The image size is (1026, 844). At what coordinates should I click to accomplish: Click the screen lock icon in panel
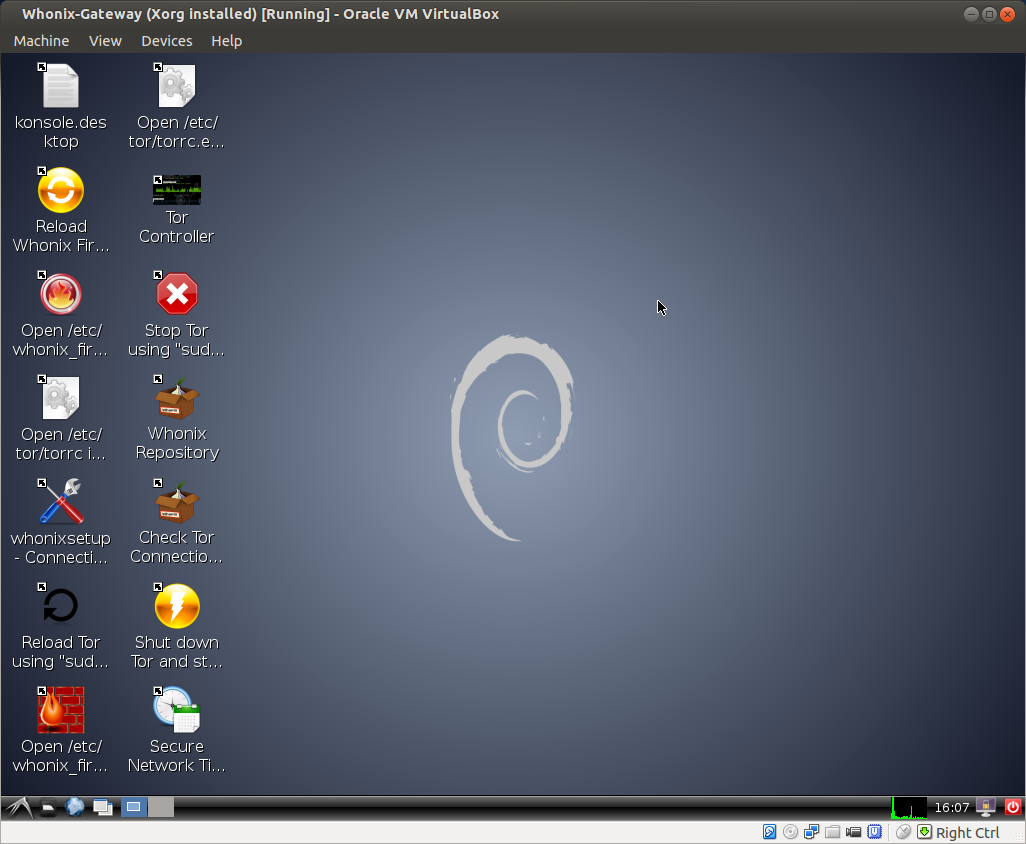[x=986, y=807]
